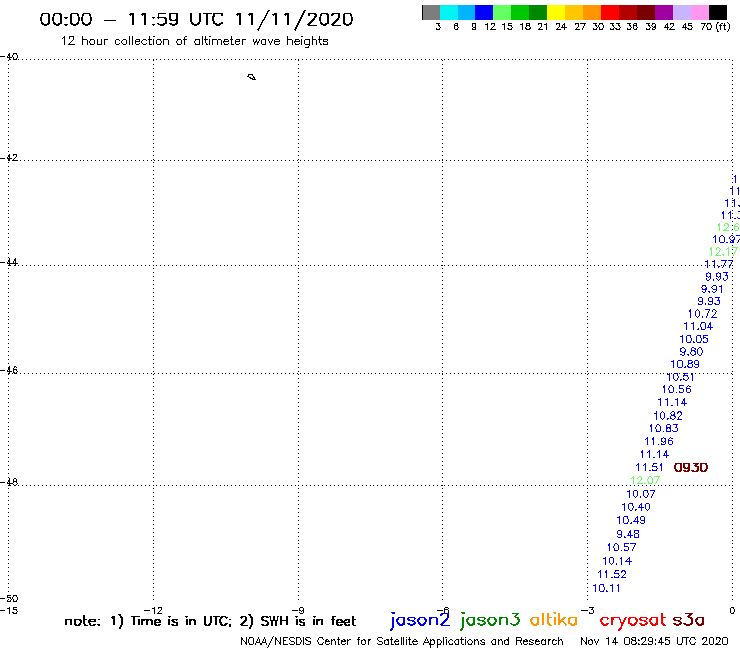Click the 10.07 wave height value
Image resolution: width=740 pixels, height=650 pixels.
click(x=640, y=494)
